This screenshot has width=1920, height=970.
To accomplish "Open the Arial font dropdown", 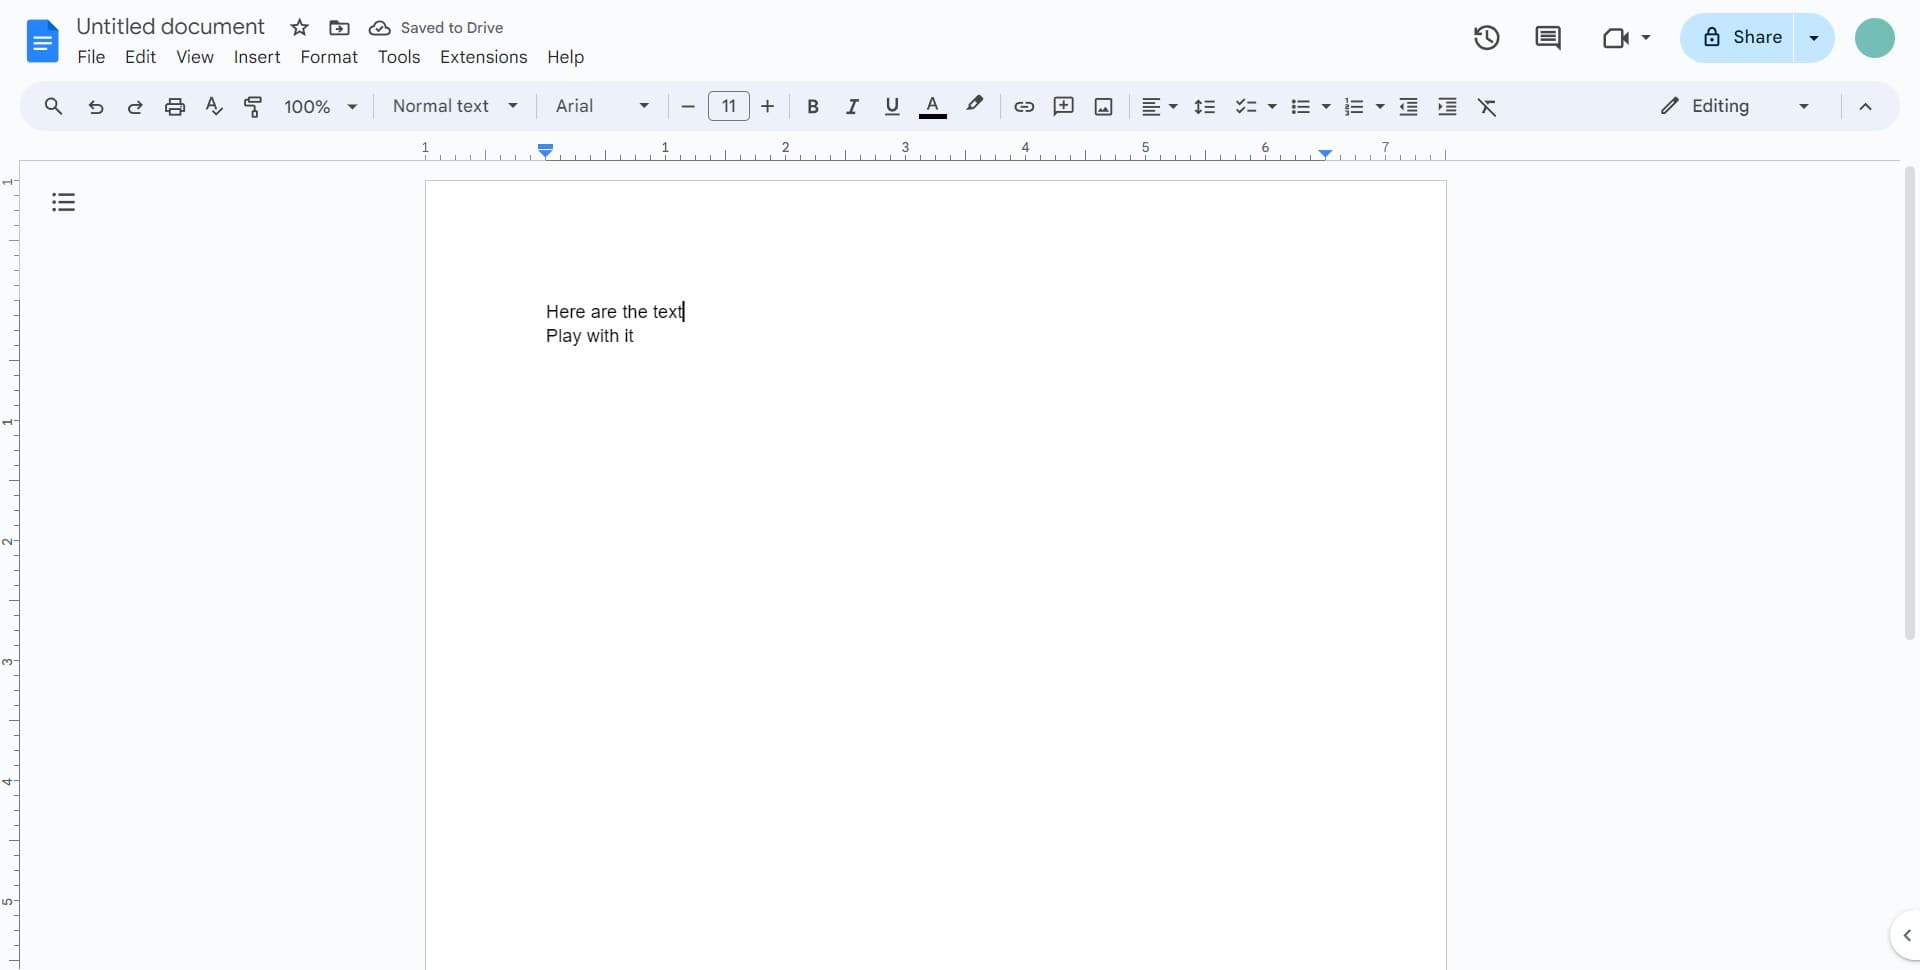I will tap(601, 106).
